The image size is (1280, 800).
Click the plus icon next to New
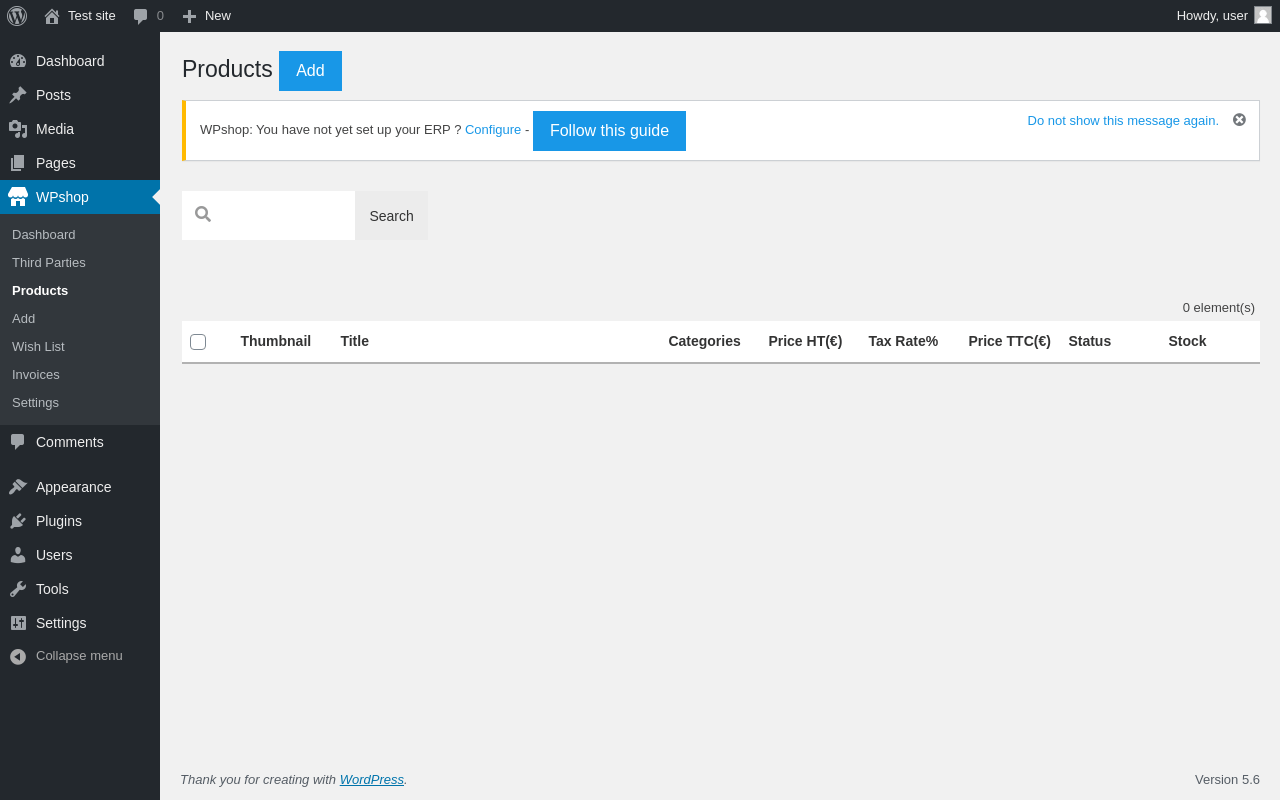click(x=189, y=16)
